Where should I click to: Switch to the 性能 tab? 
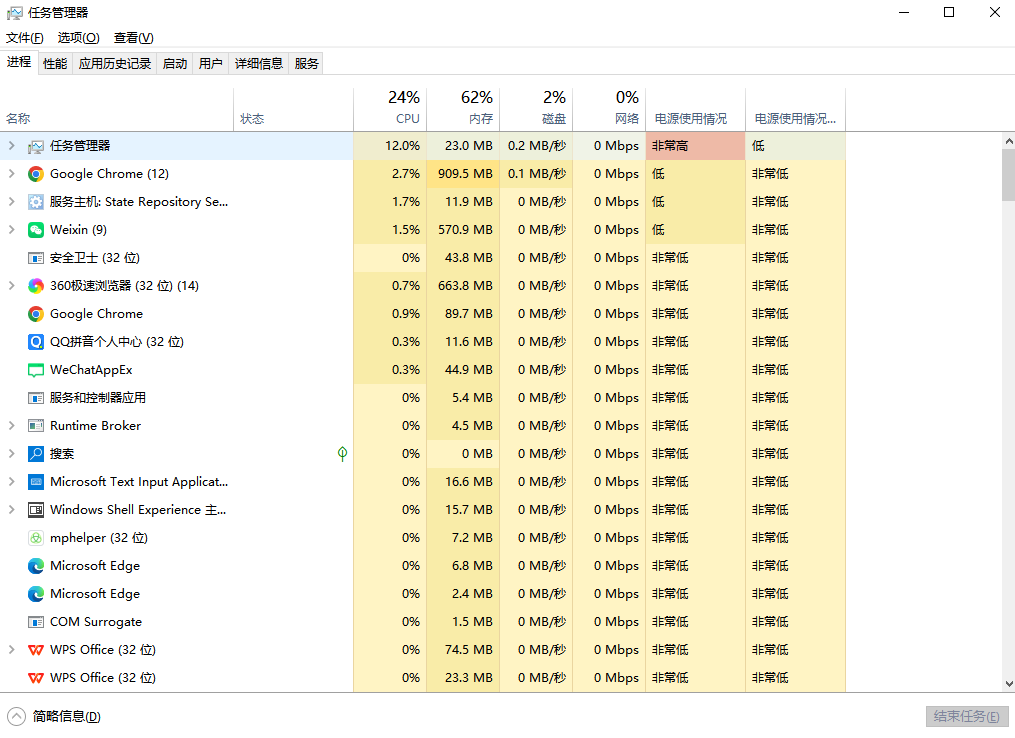pos(55,63)
